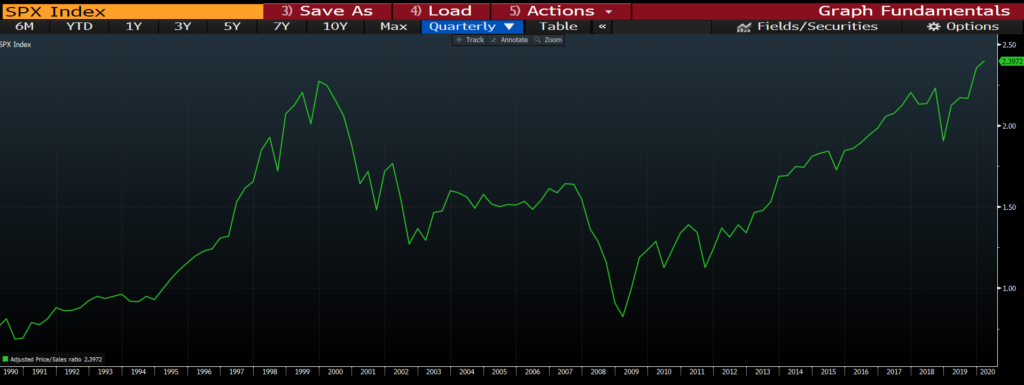
Task: Collapse toolbar with the double-chevron icon
Action: 602,27
